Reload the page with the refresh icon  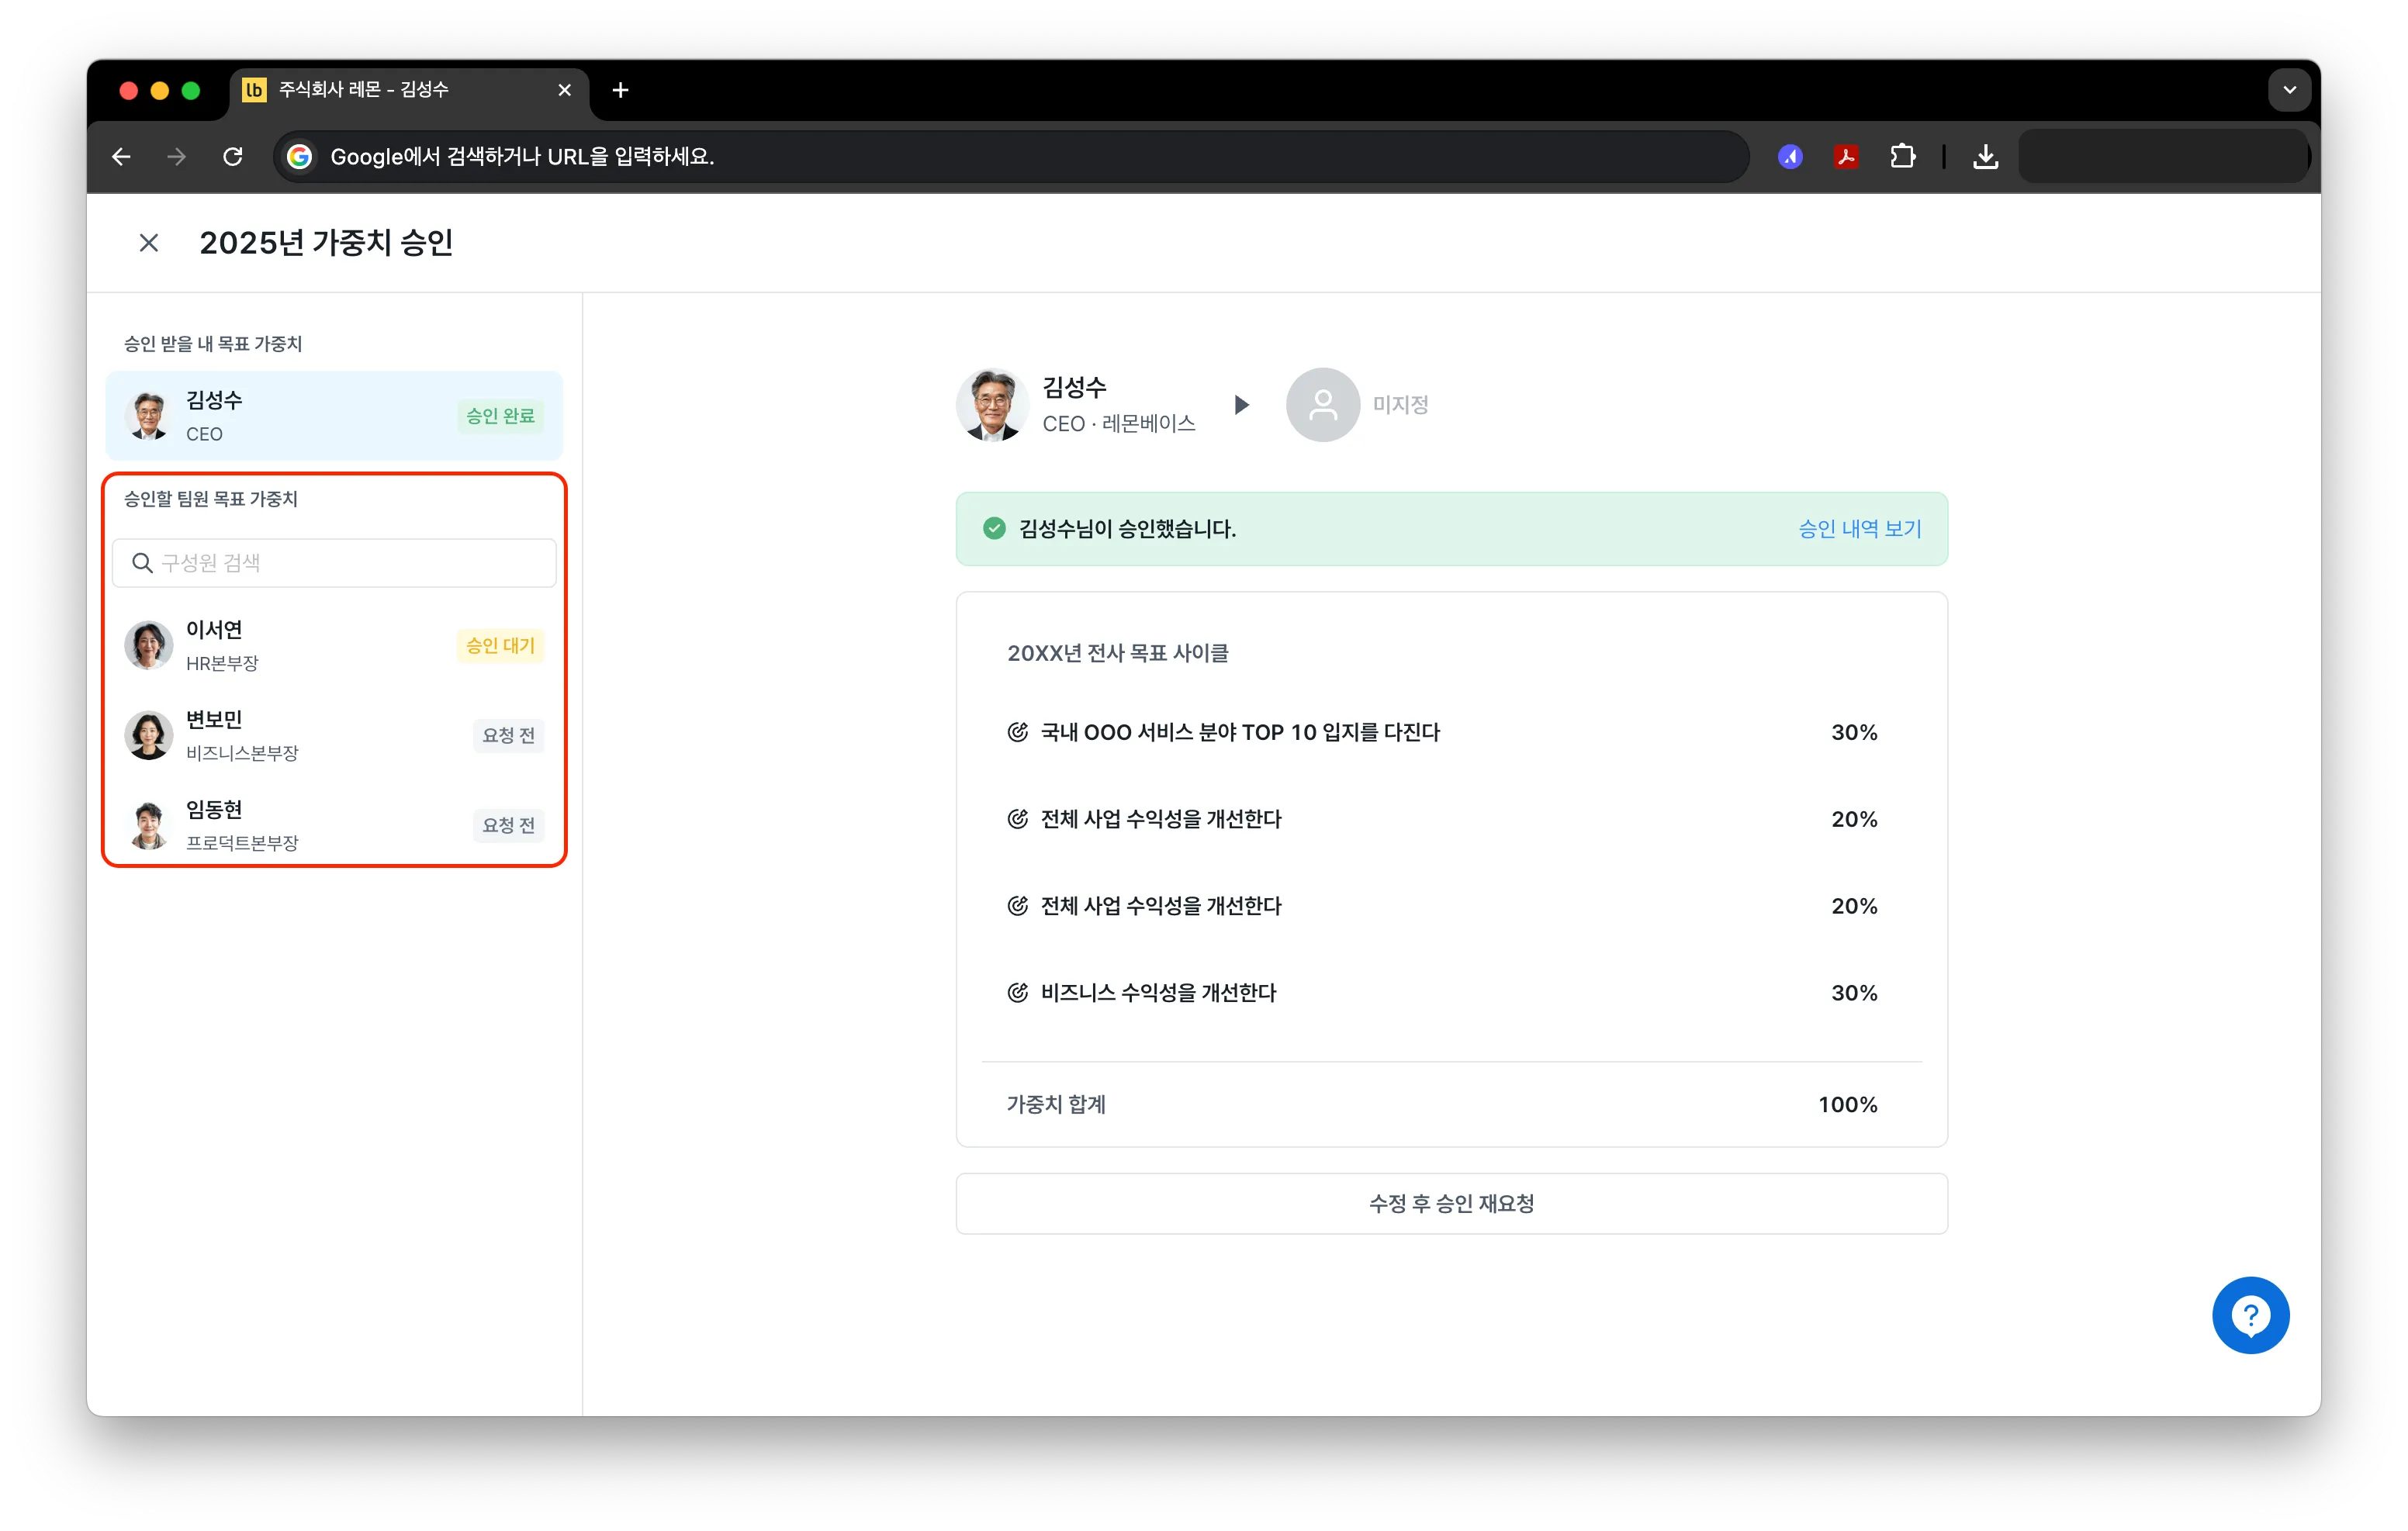[233, 157]
